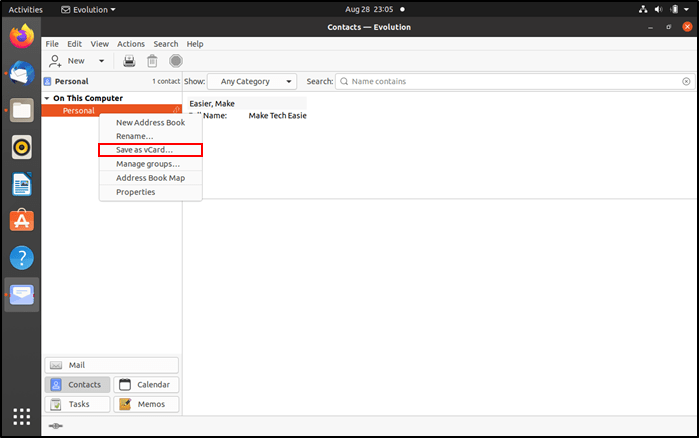This screenshot has width=699, height=438.
Task: Click Personal address book header icon
Action: pyautogui.click(x=47, y=82)
